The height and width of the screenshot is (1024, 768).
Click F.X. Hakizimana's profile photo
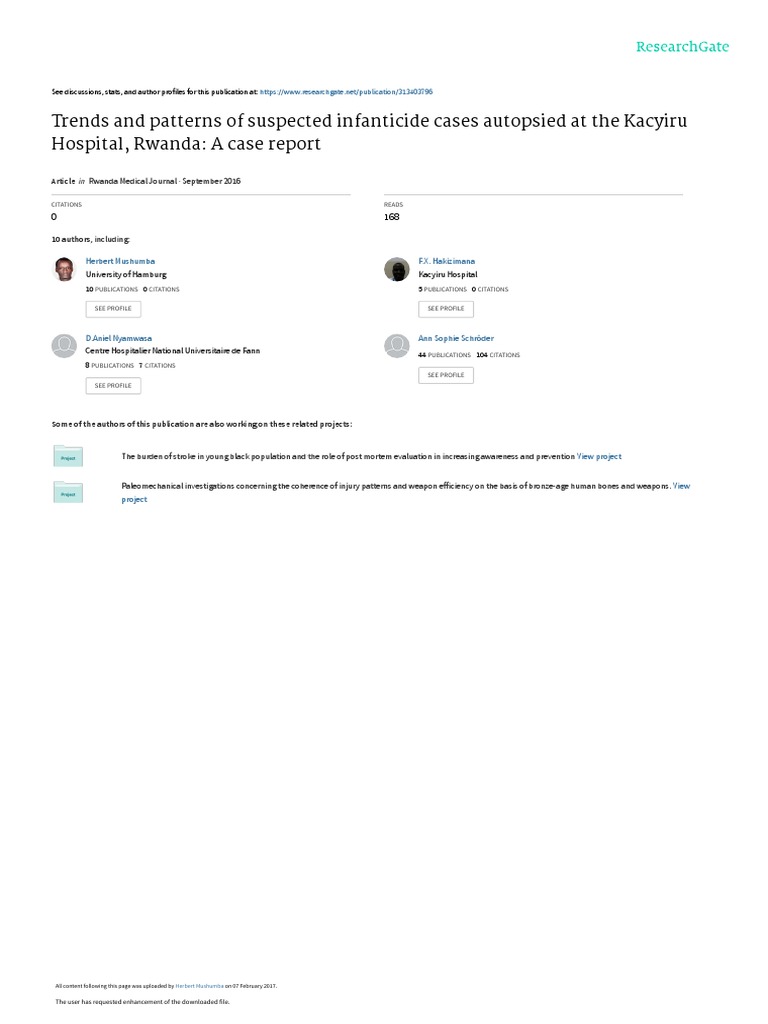(x=396, y=269)
